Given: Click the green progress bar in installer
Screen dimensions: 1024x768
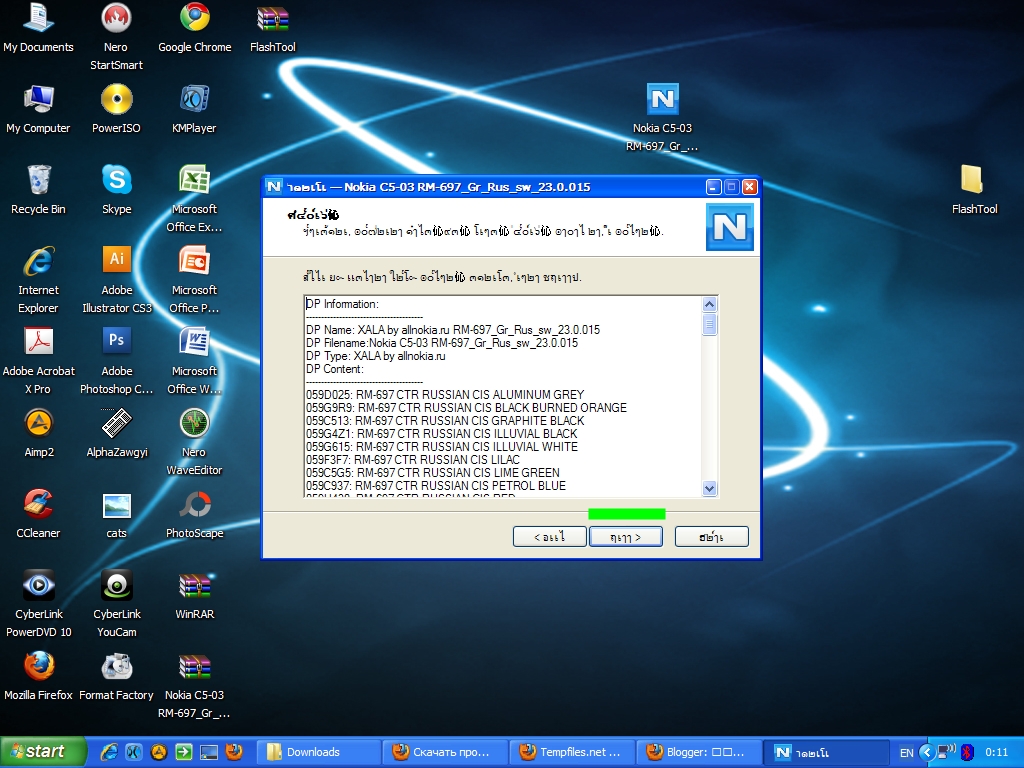Looking at the screenshot, I should pos(626,514).
